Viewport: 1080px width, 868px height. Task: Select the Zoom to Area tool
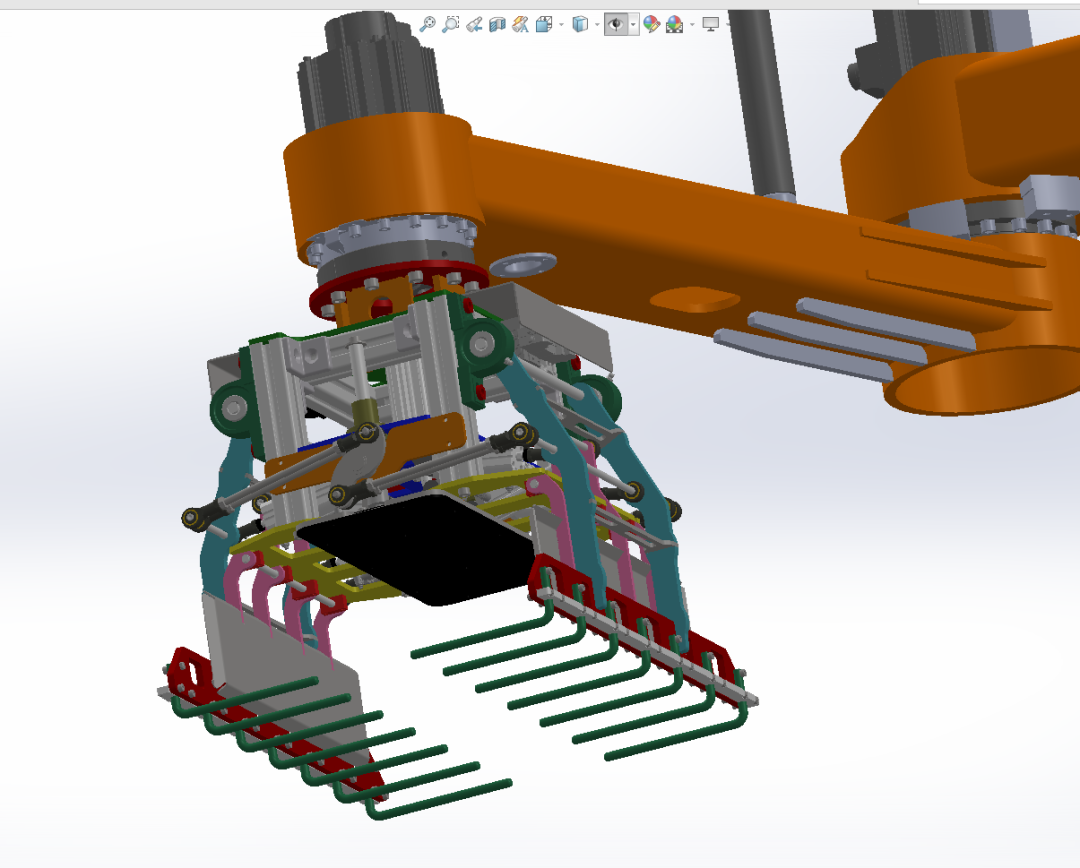[450, 25]
